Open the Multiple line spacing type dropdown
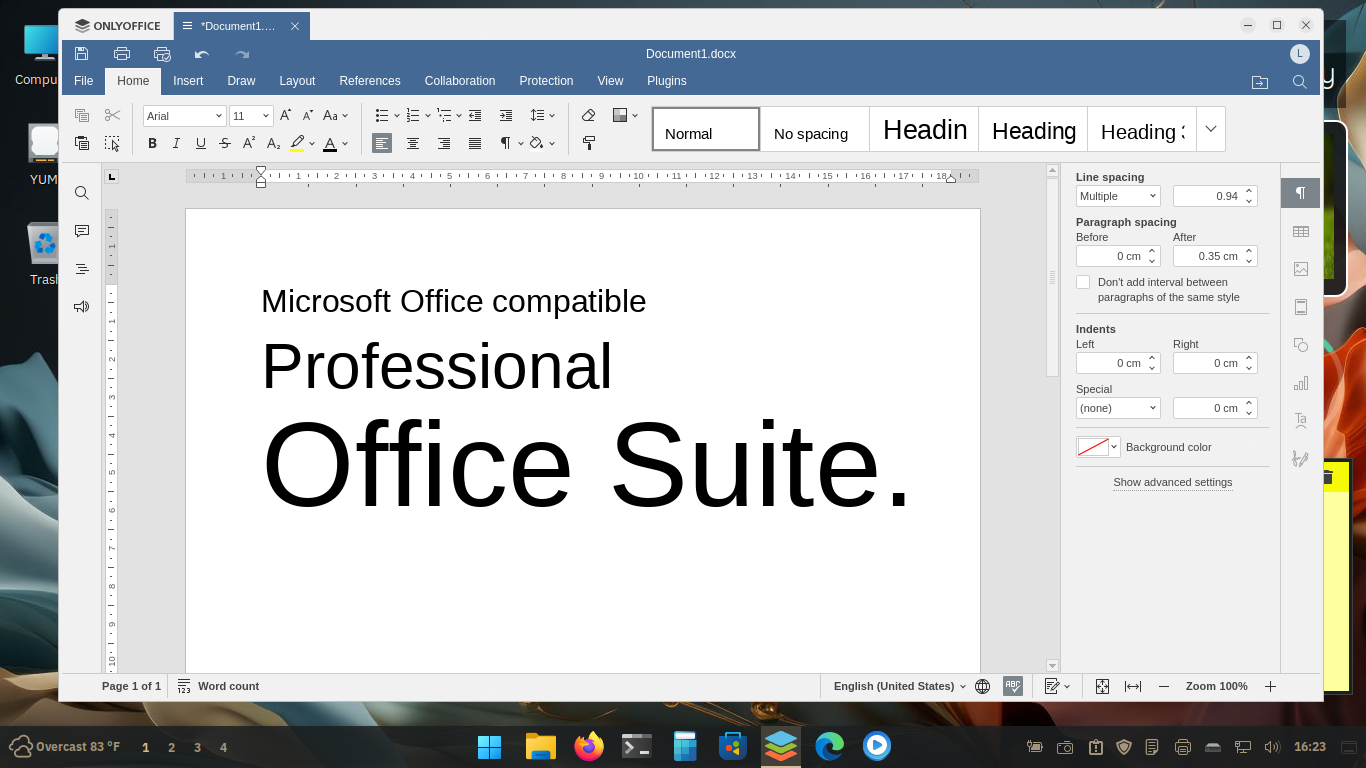The width and height of the screenshot is (1366, 768). tap(1118, 196)
